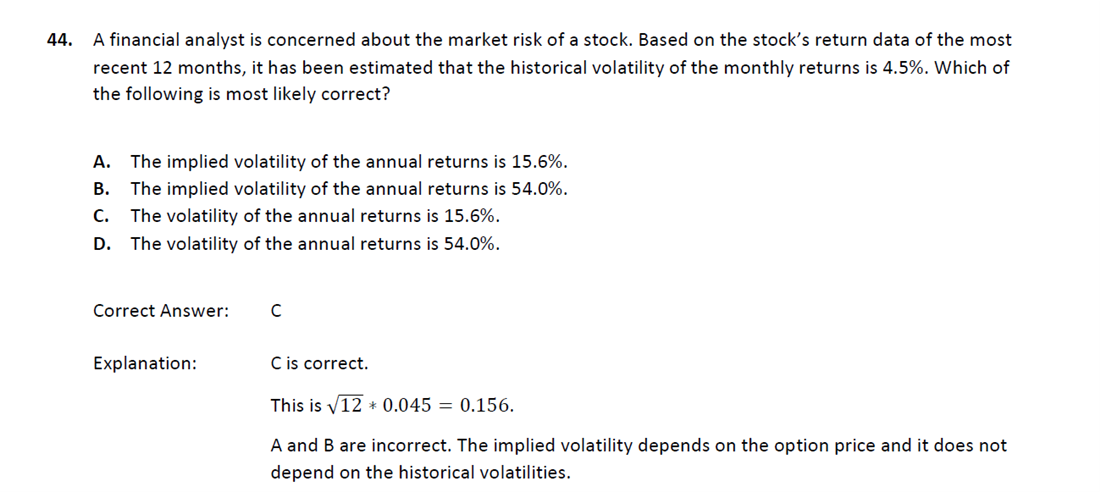The height and width of the screenshot is (492, 1100).
Task: Click the 0.045 value in the formula
Action: [407, 406]
